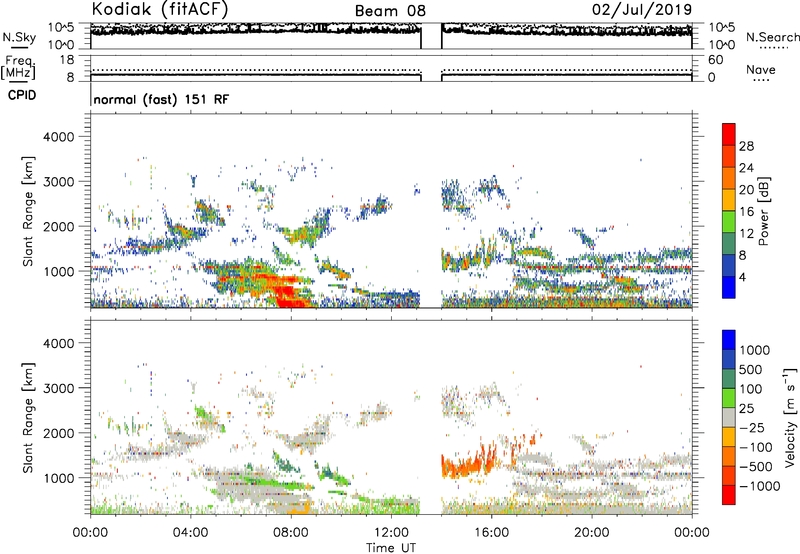Click the red bottom segment of the velocity colorbar

coord(729,495)
